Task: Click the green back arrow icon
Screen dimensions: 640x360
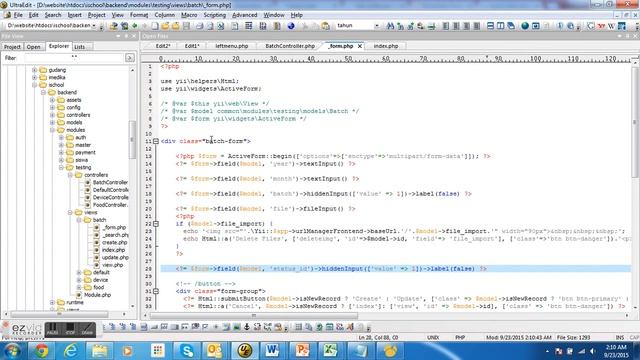Action: pyautogui.click(x=135, y=26)
